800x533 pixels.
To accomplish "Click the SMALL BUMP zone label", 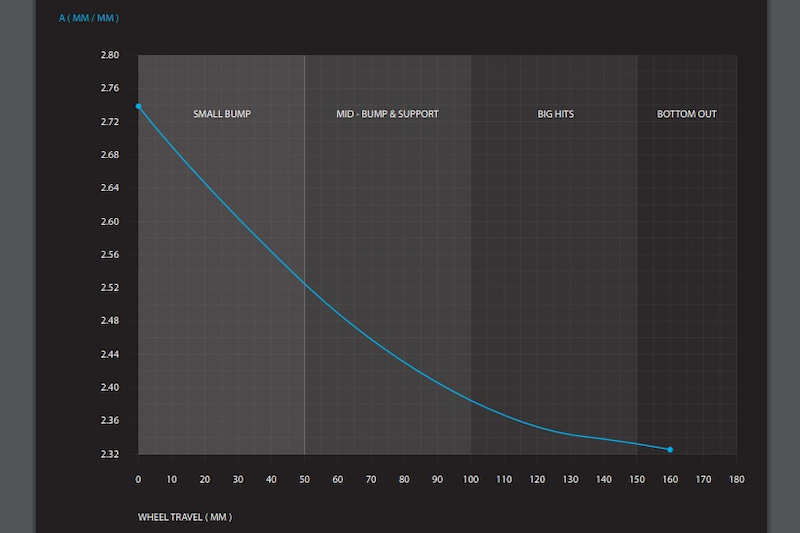I will pos(221,114).
